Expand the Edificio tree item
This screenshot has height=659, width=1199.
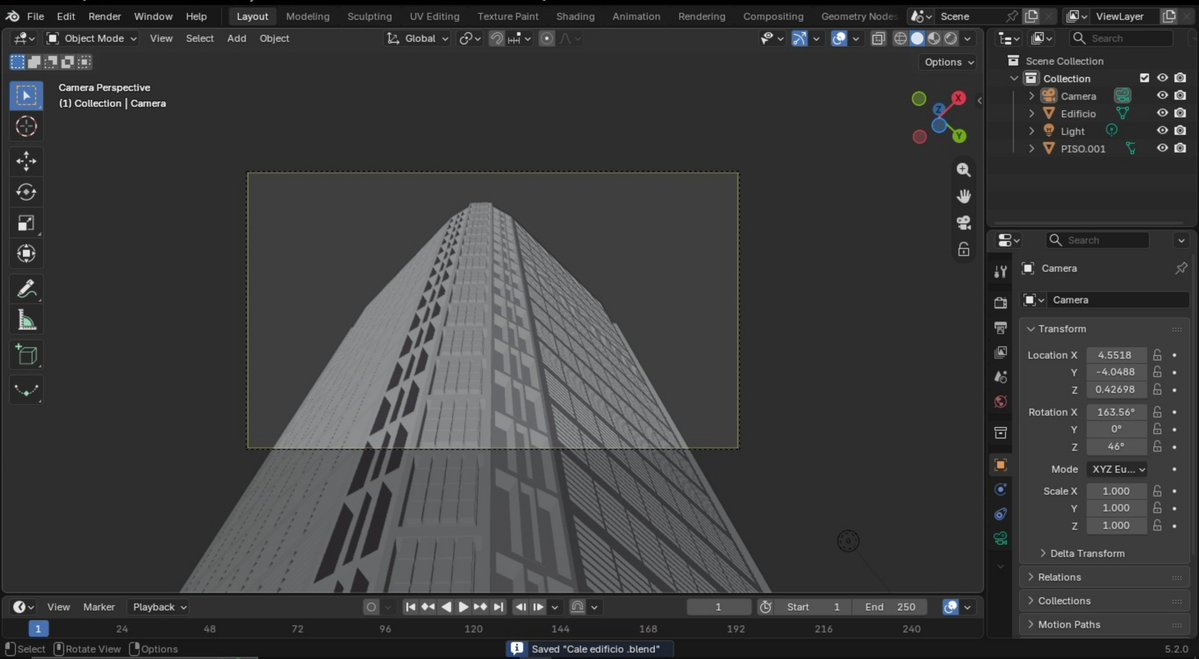coord(1032,113)
